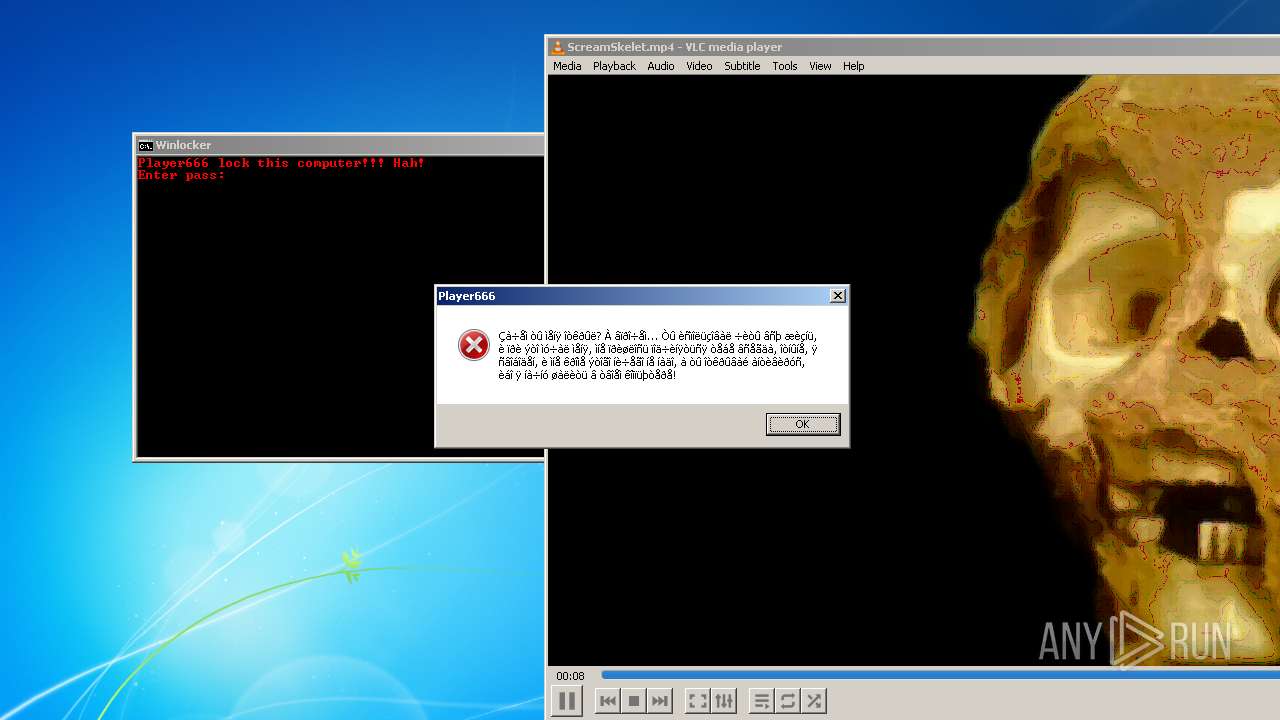Skip to next media in VLC
The image size is (1280, 720).
tap(660, 701)
